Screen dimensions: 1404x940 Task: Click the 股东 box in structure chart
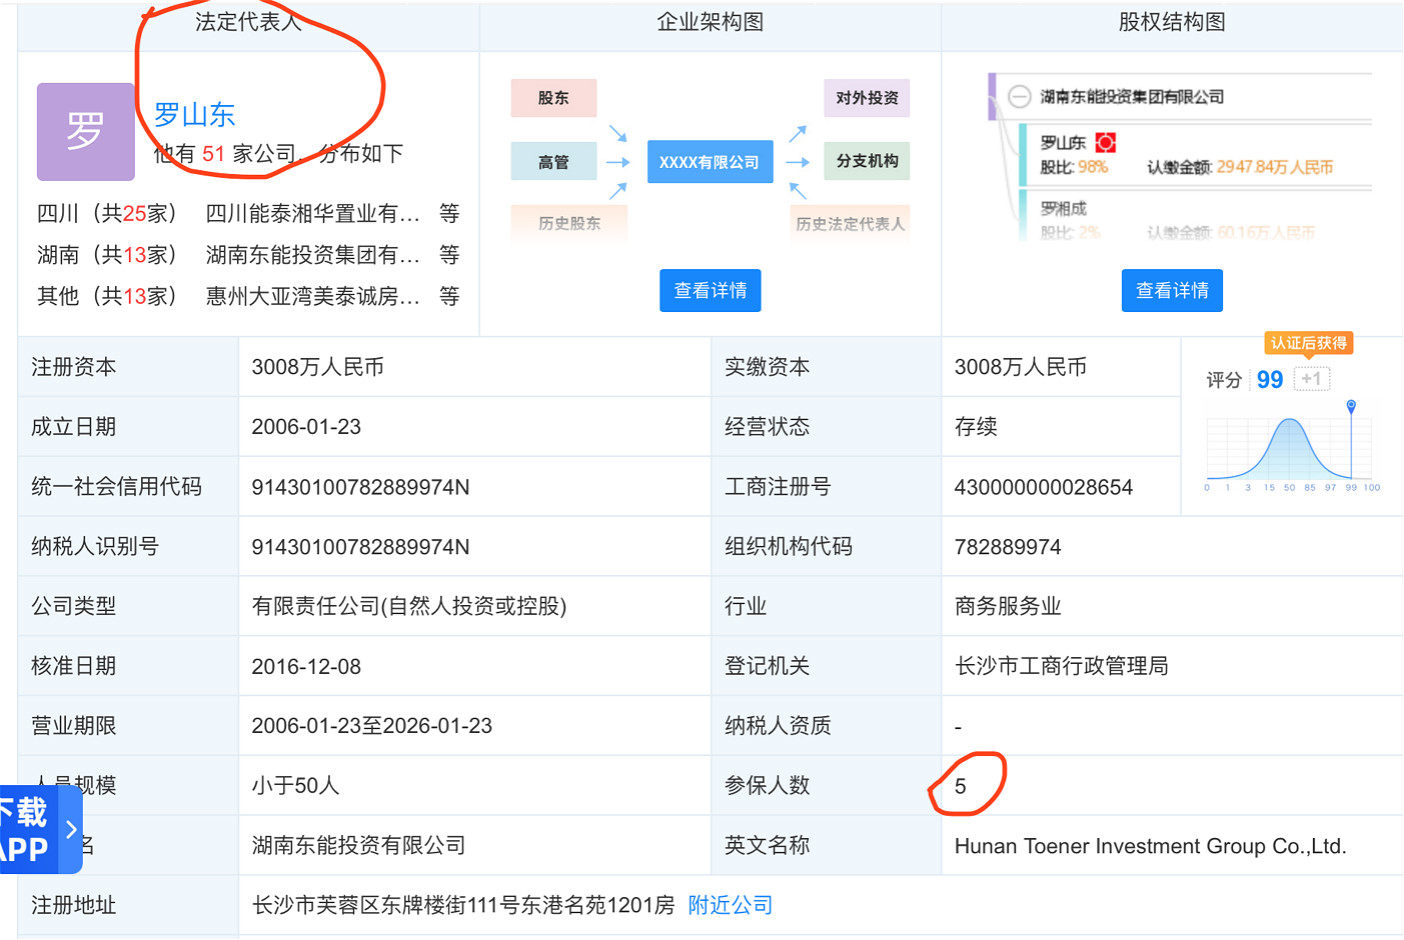click(x=554, y=98)
